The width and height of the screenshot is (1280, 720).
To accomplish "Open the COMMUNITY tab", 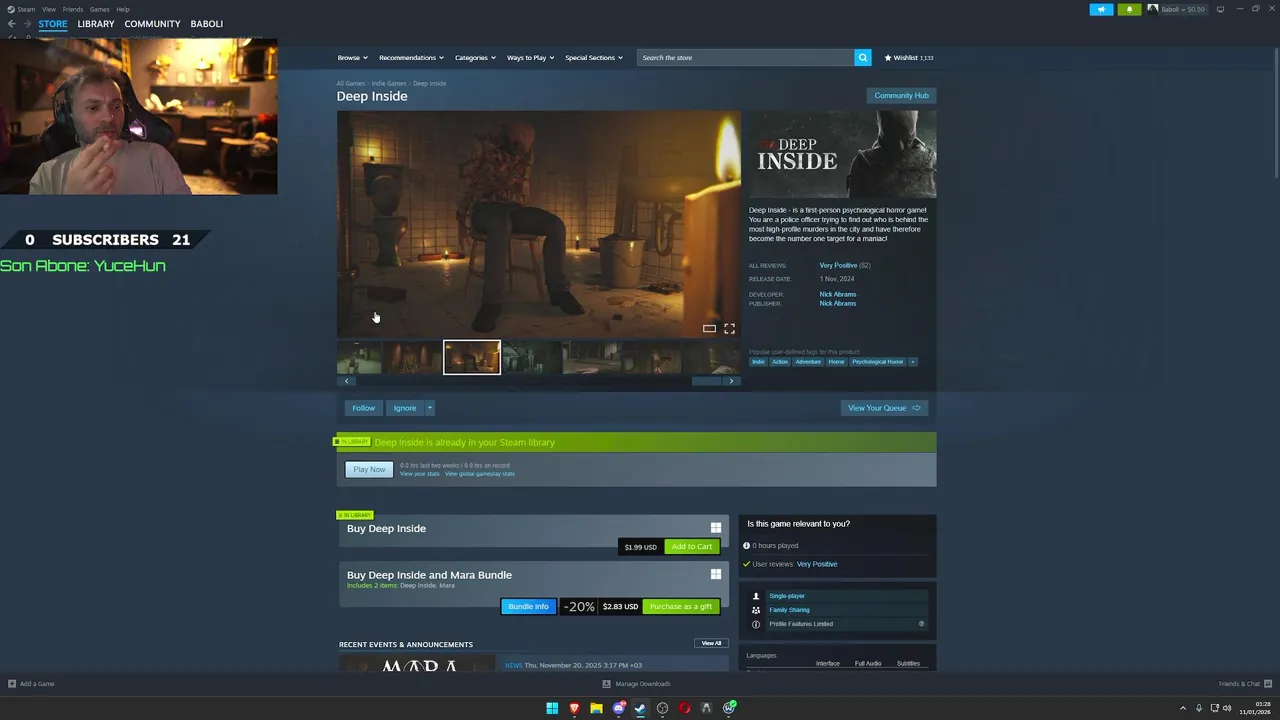I will tap(152, 24).
